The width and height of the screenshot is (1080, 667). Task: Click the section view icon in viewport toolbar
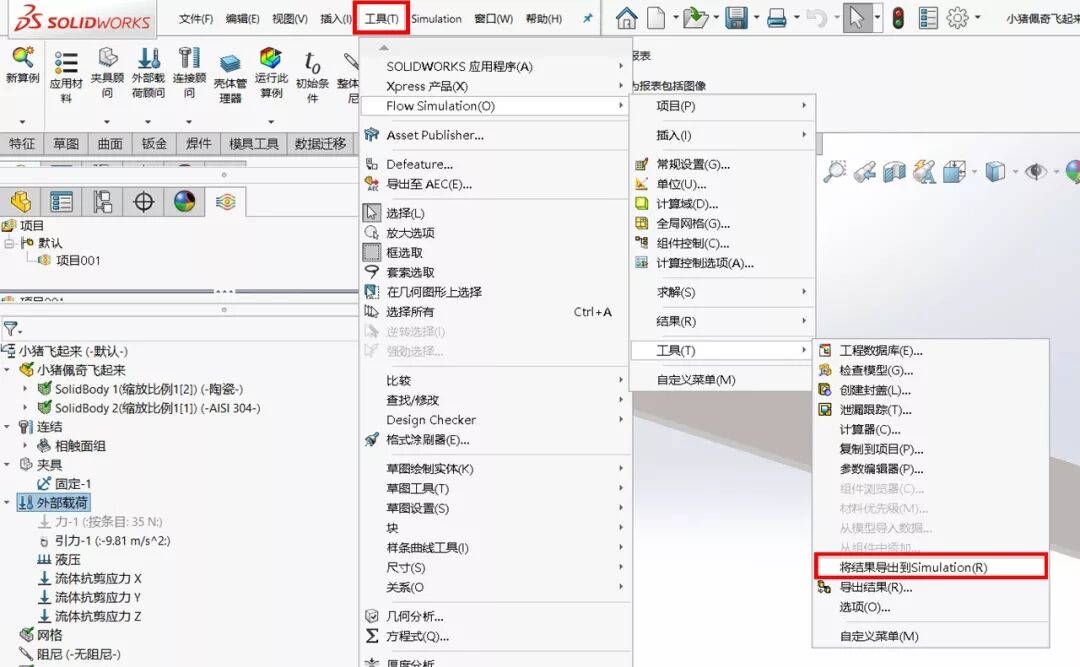pos(894,172)
